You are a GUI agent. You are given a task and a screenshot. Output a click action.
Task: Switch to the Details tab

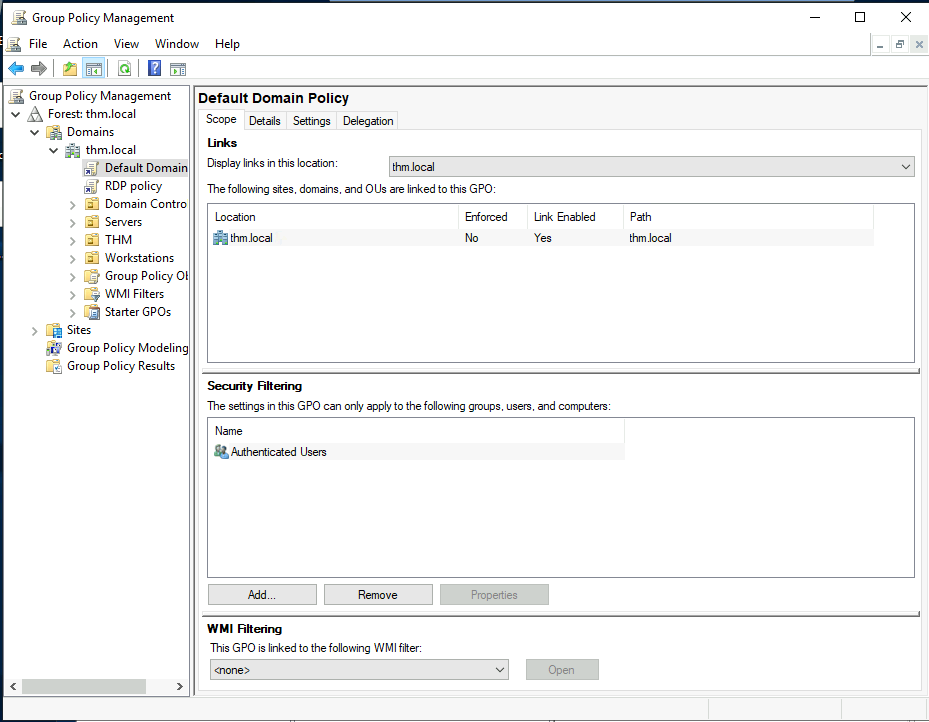click(x=264, y=121)
